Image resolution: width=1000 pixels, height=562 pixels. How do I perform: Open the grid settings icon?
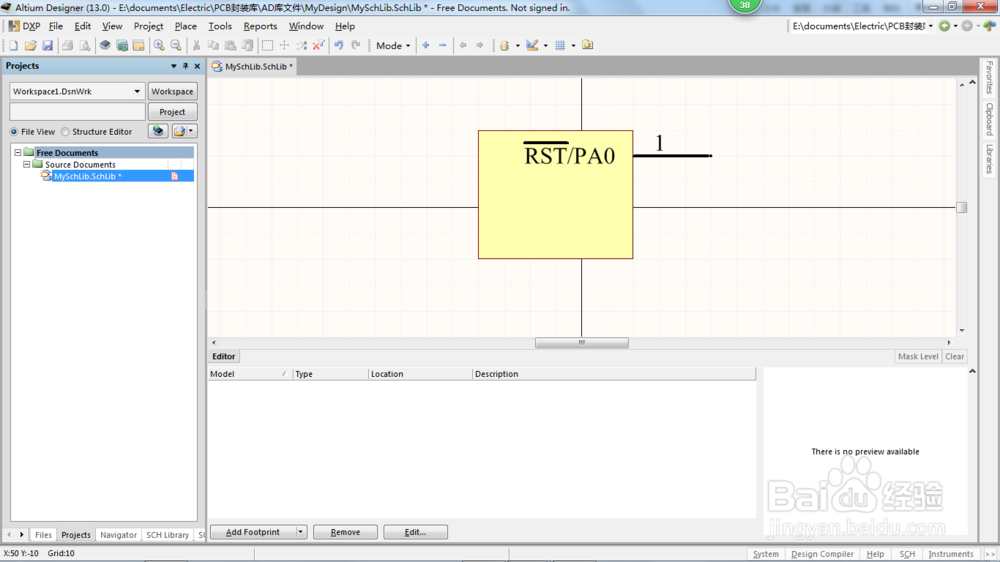coord(560,45)
